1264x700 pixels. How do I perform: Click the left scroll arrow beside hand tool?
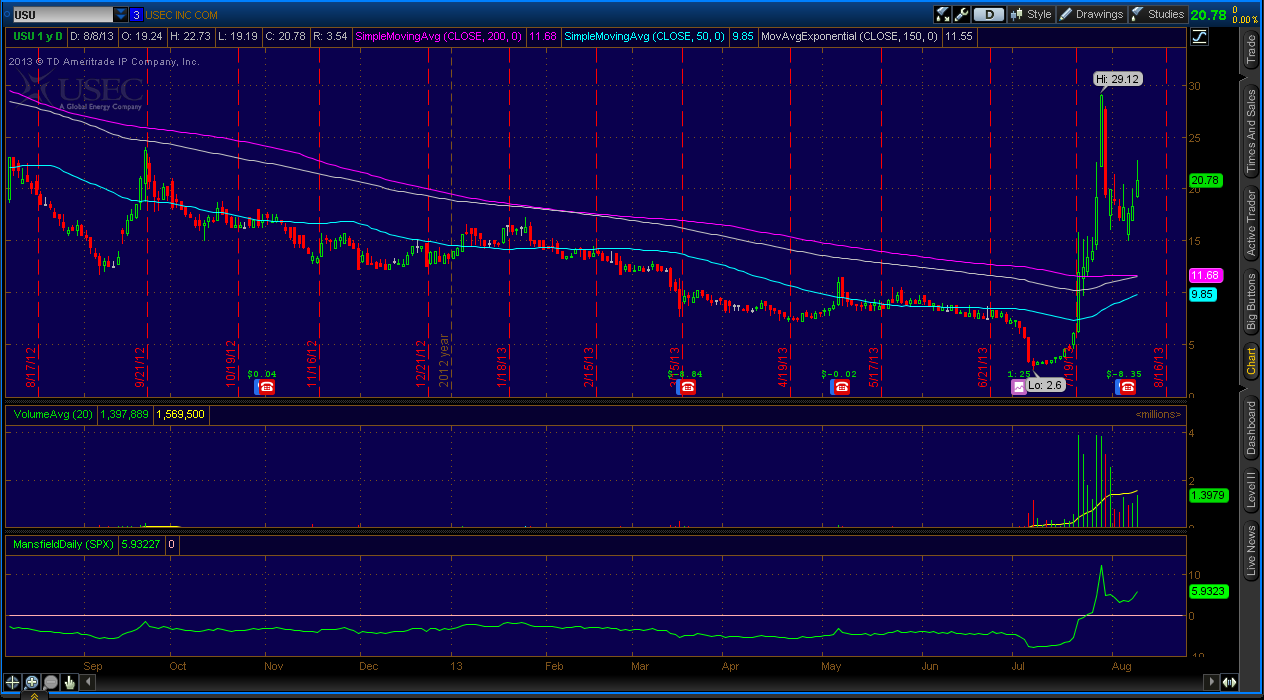pyautogui.click(x=86, y=682)
